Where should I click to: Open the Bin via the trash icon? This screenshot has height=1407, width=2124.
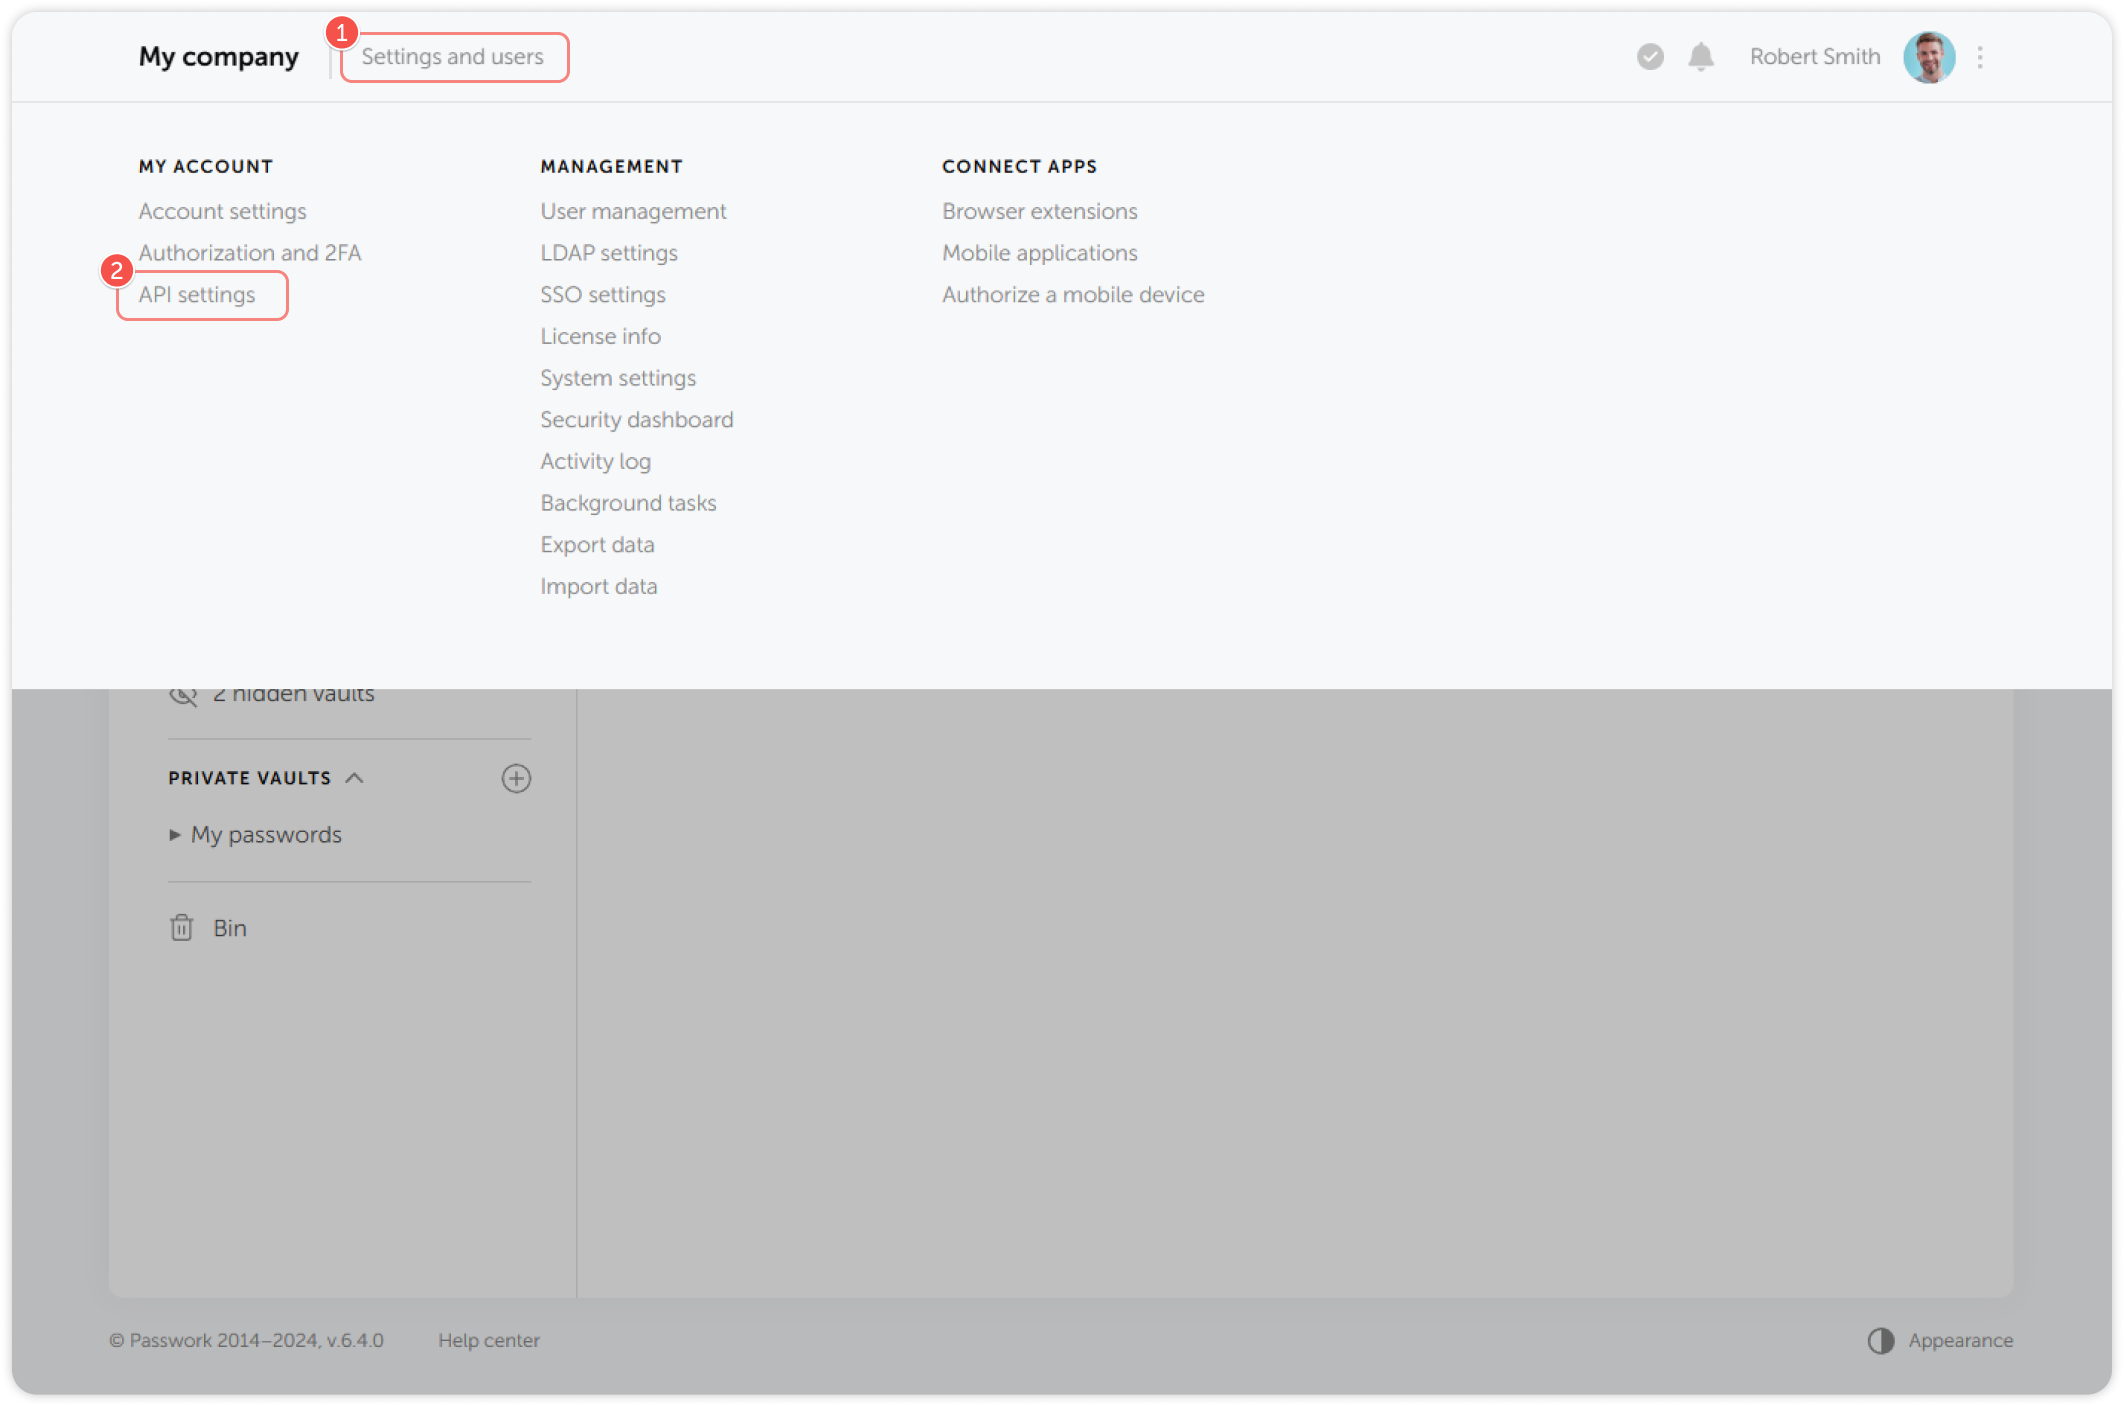pos(182,927)
